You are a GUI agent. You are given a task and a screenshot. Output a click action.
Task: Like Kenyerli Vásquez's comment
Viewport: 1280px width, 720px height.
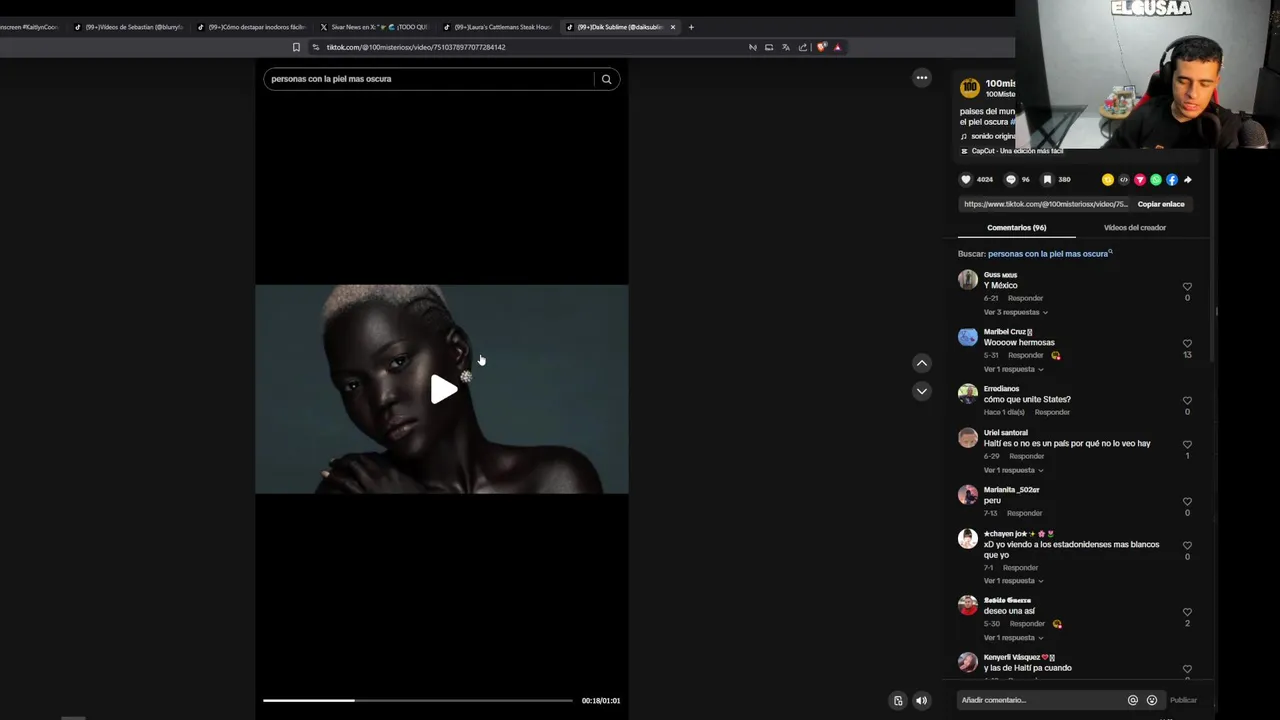[x=1187, y=669]
